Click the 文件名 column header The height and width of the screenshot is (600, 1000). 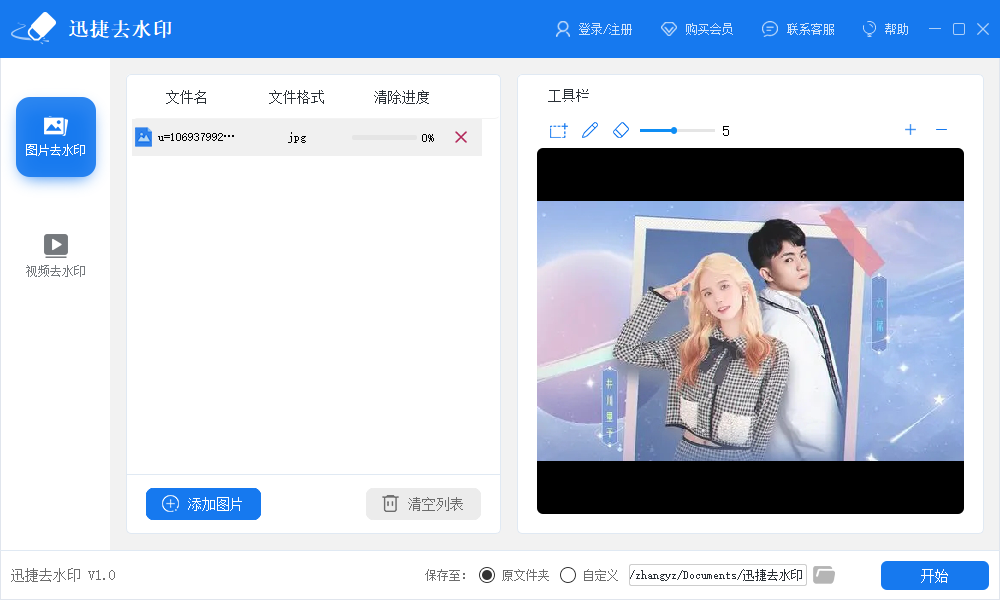point(186,97)
